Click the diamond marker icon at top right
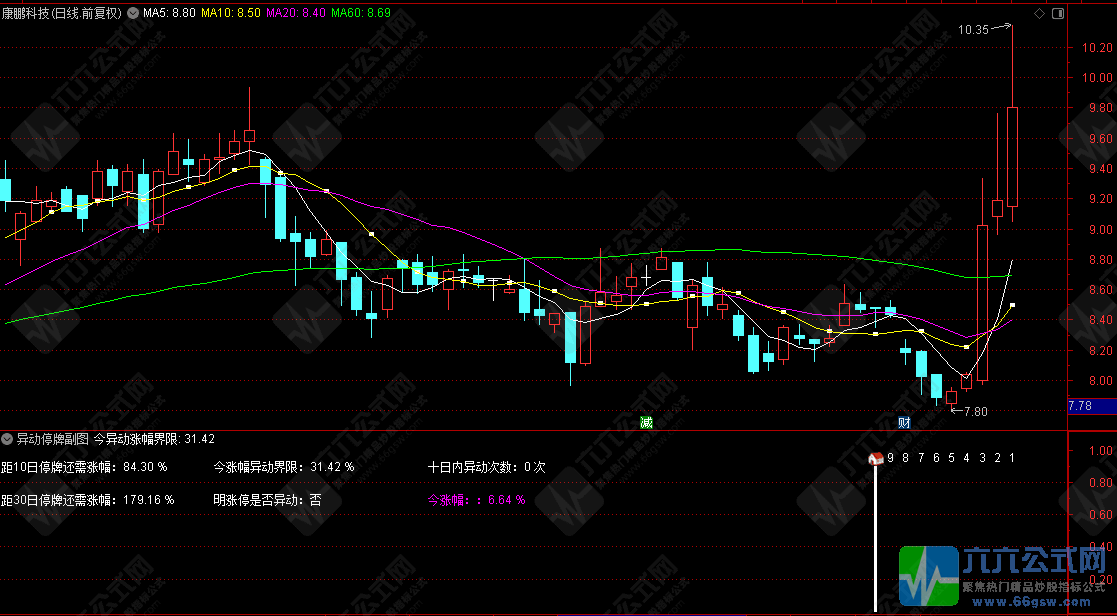 click(x=1040, y=15)
